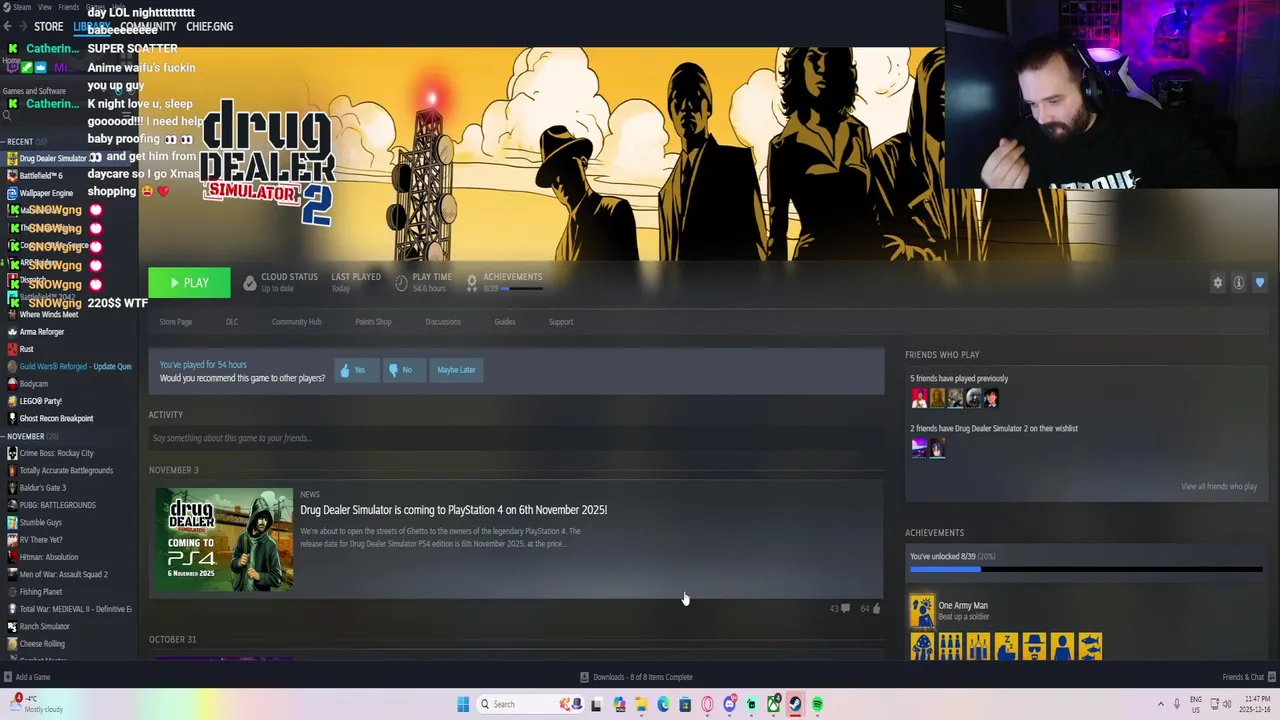This screenshot has width=1280, height=720.
Task: Click Add a Game
Action: coord(28,677)
